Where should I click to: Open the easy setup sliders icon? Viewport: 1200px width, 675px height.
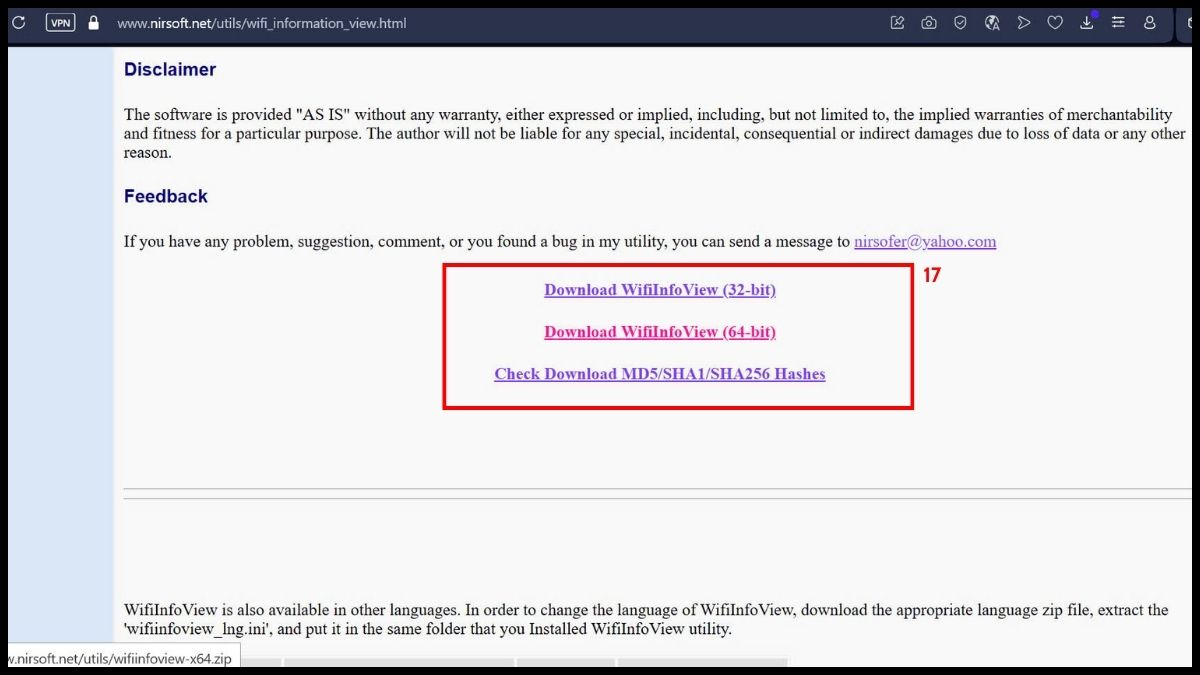pos(1118,23)
